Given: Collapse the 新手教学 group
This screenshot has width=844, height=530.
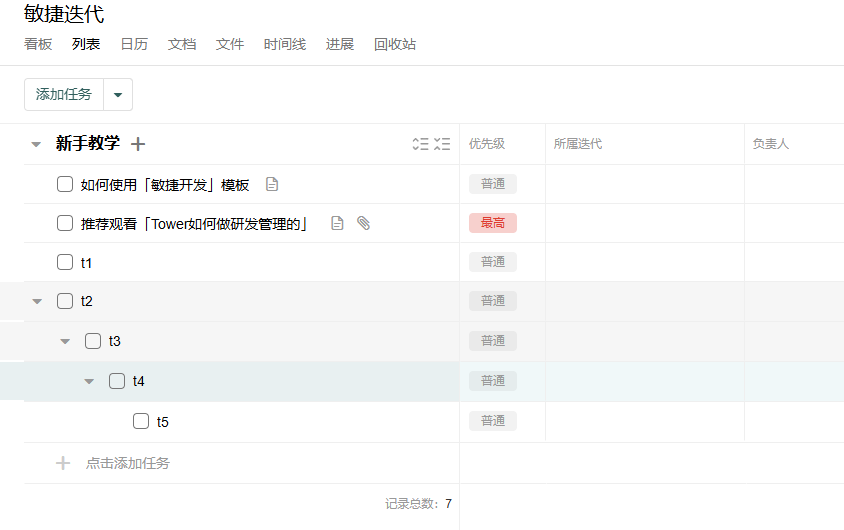Looking at the screenshot, I should (36, 144).
